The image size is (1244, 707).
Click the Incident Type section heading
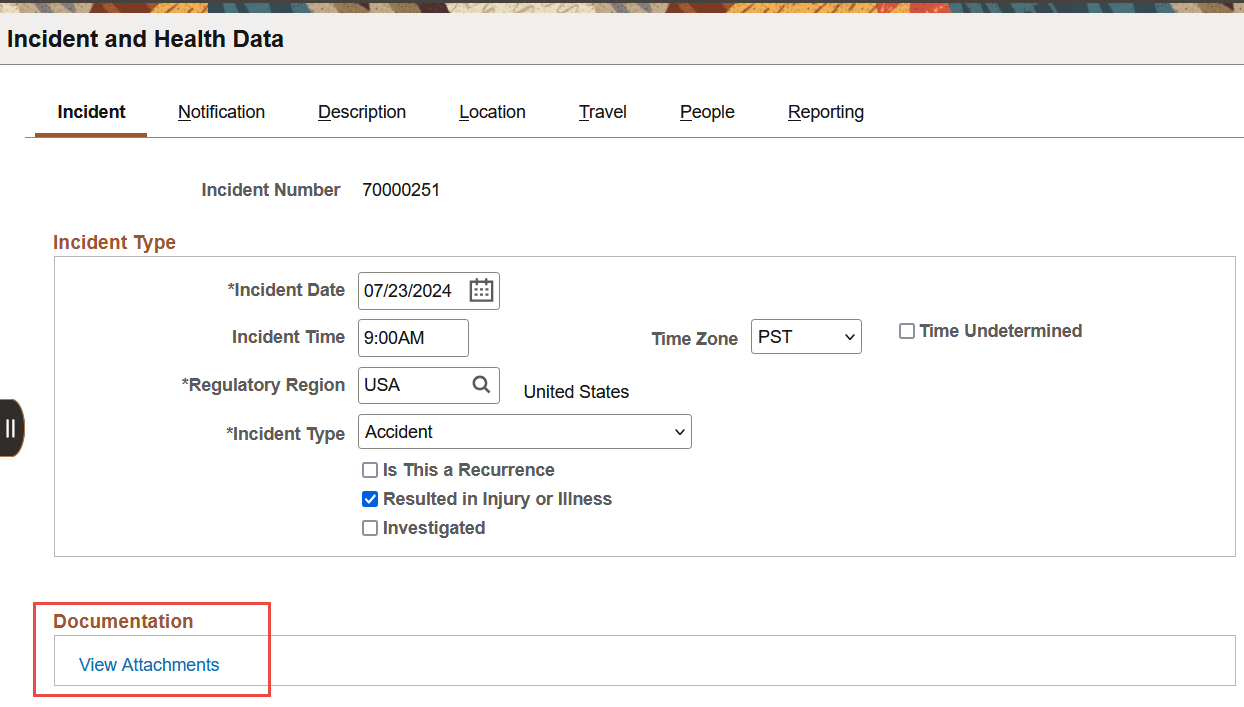[114, 242]
